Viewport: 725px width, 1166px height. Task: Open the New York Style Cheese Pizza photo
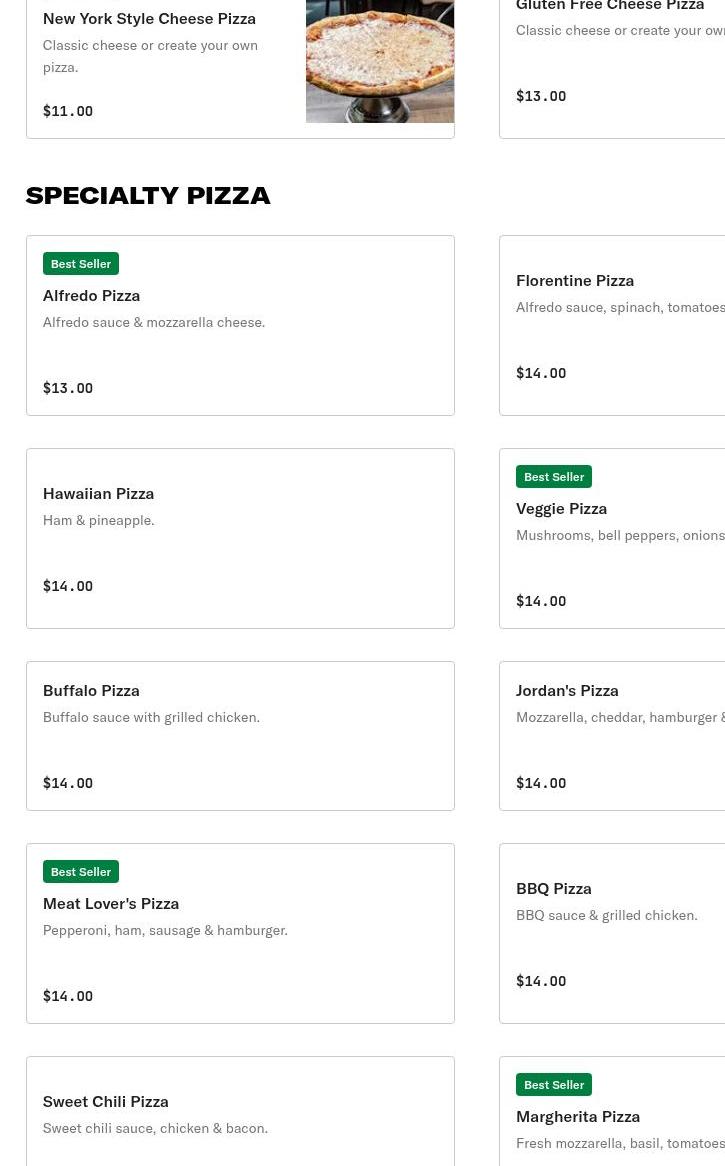click(x=379, y=62)
